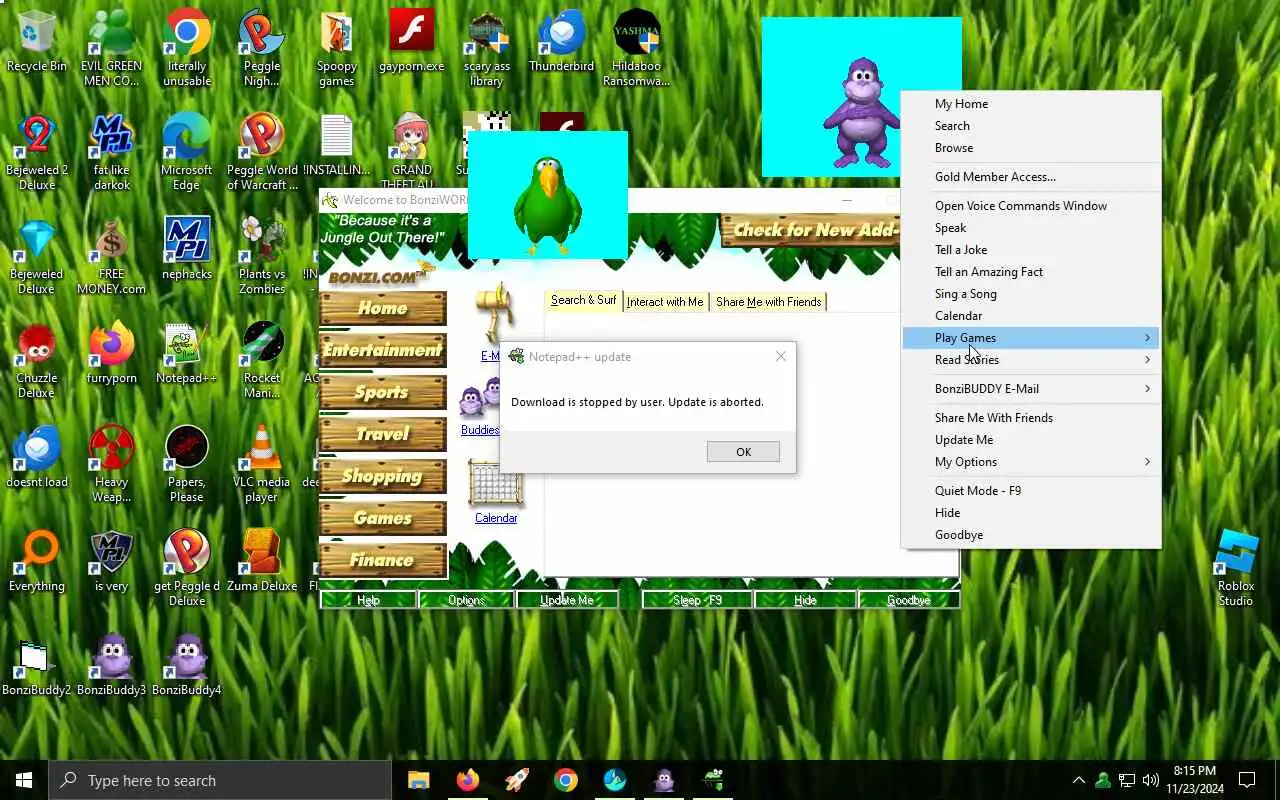Expand the Play Games submenu
Image resolution: width=1280 pixels, height=800 pixels.
click(1031, 338)
